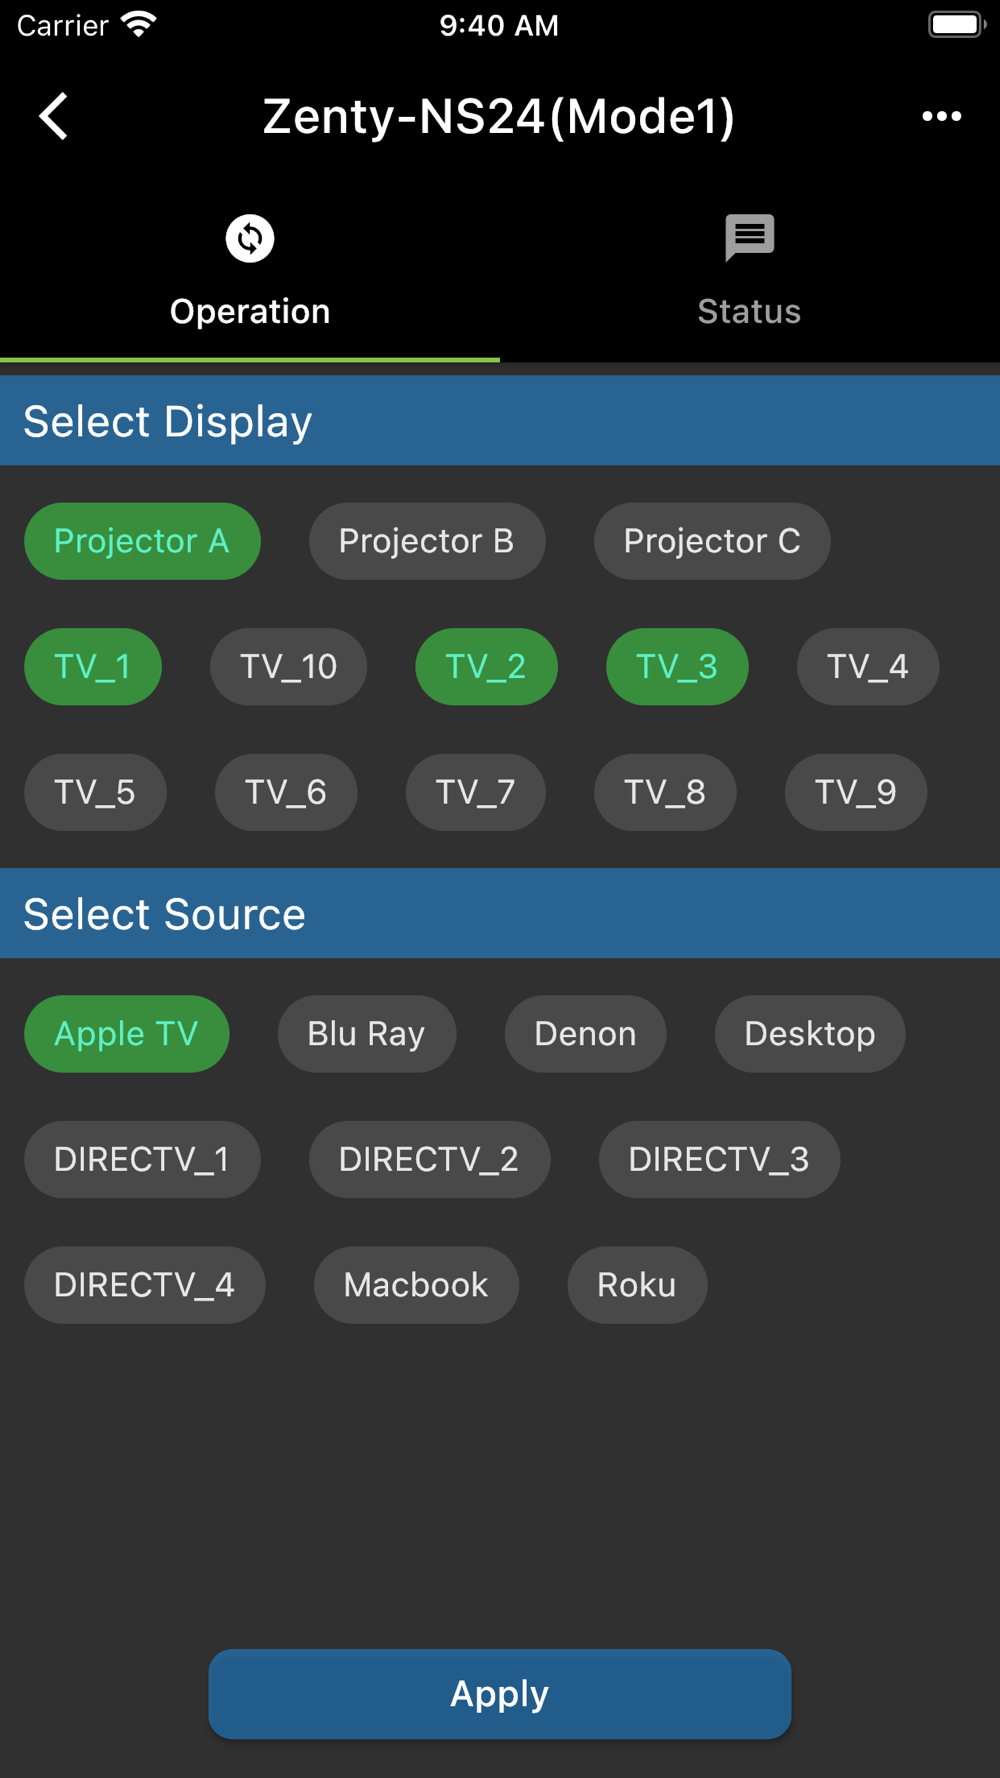This screenshot has height=1778, width=1000.
Task: Tap the Operation sync icon
Action: pyautogui.click(x=250, y=238)
